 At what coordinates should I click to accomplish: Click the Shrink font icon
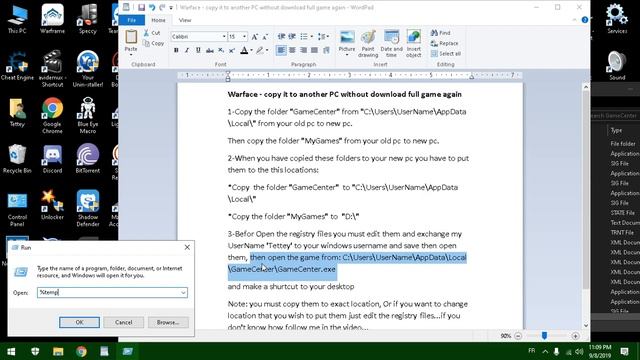pyautogui.click(x=265, y=37)
